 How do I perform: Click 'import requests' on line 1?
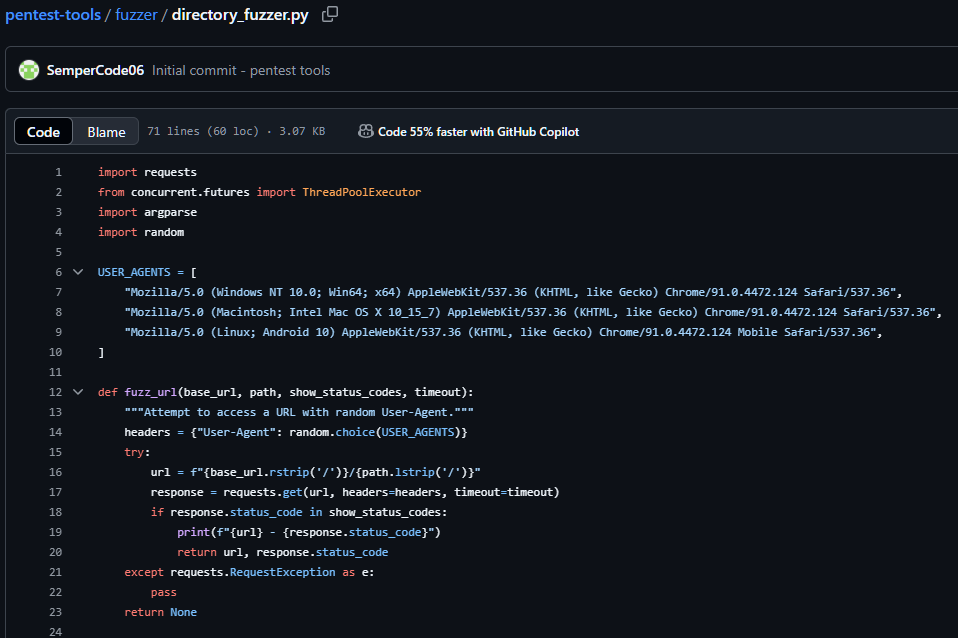147,172
